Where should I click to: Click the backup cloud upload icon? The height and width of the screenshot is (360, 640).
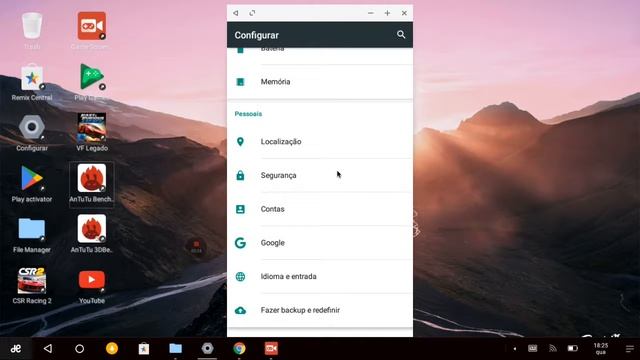pos(240,310)
